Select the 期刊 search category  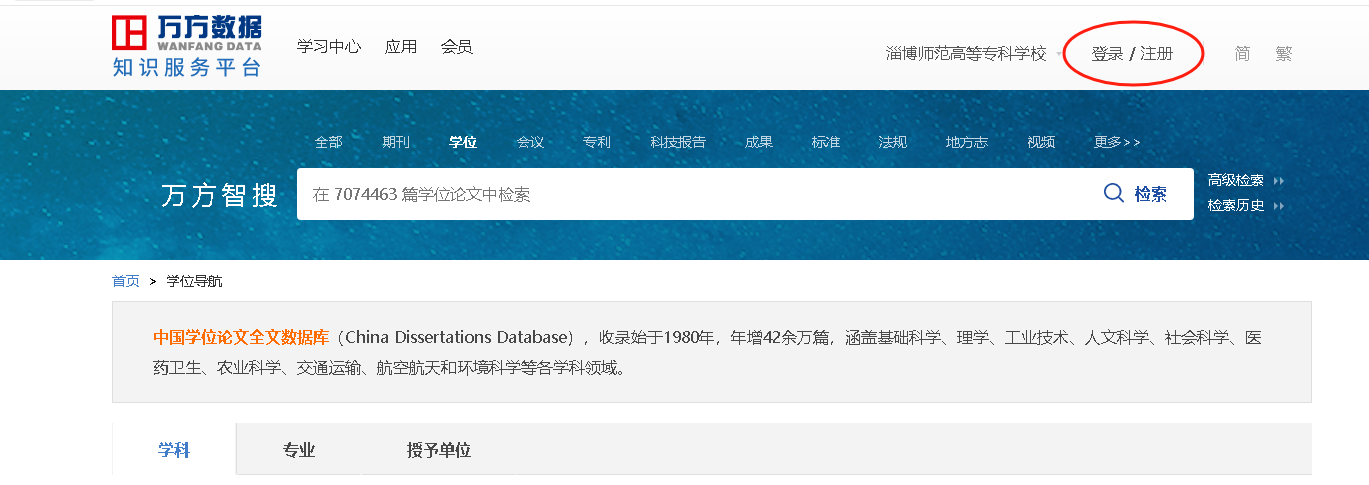click(x=396, y=142)
